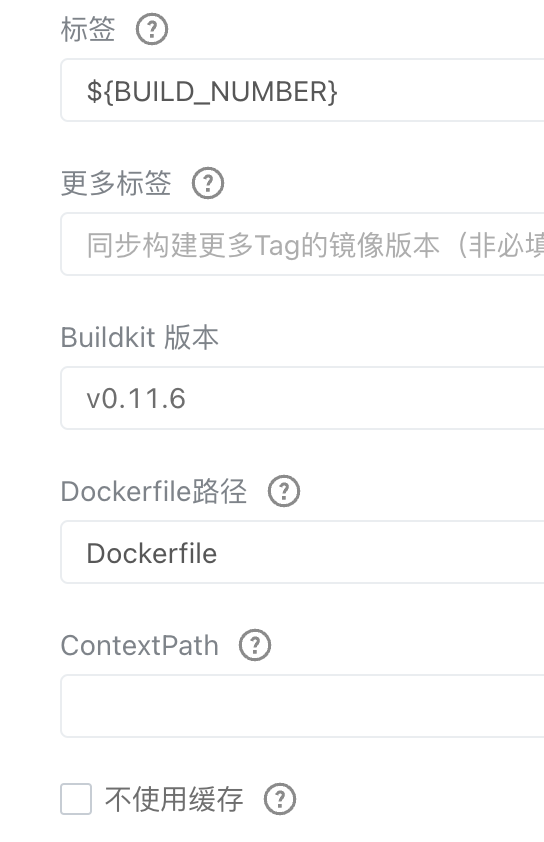Click the 不使用缓存 label text

pyautogui.click(x=174, y=800)
